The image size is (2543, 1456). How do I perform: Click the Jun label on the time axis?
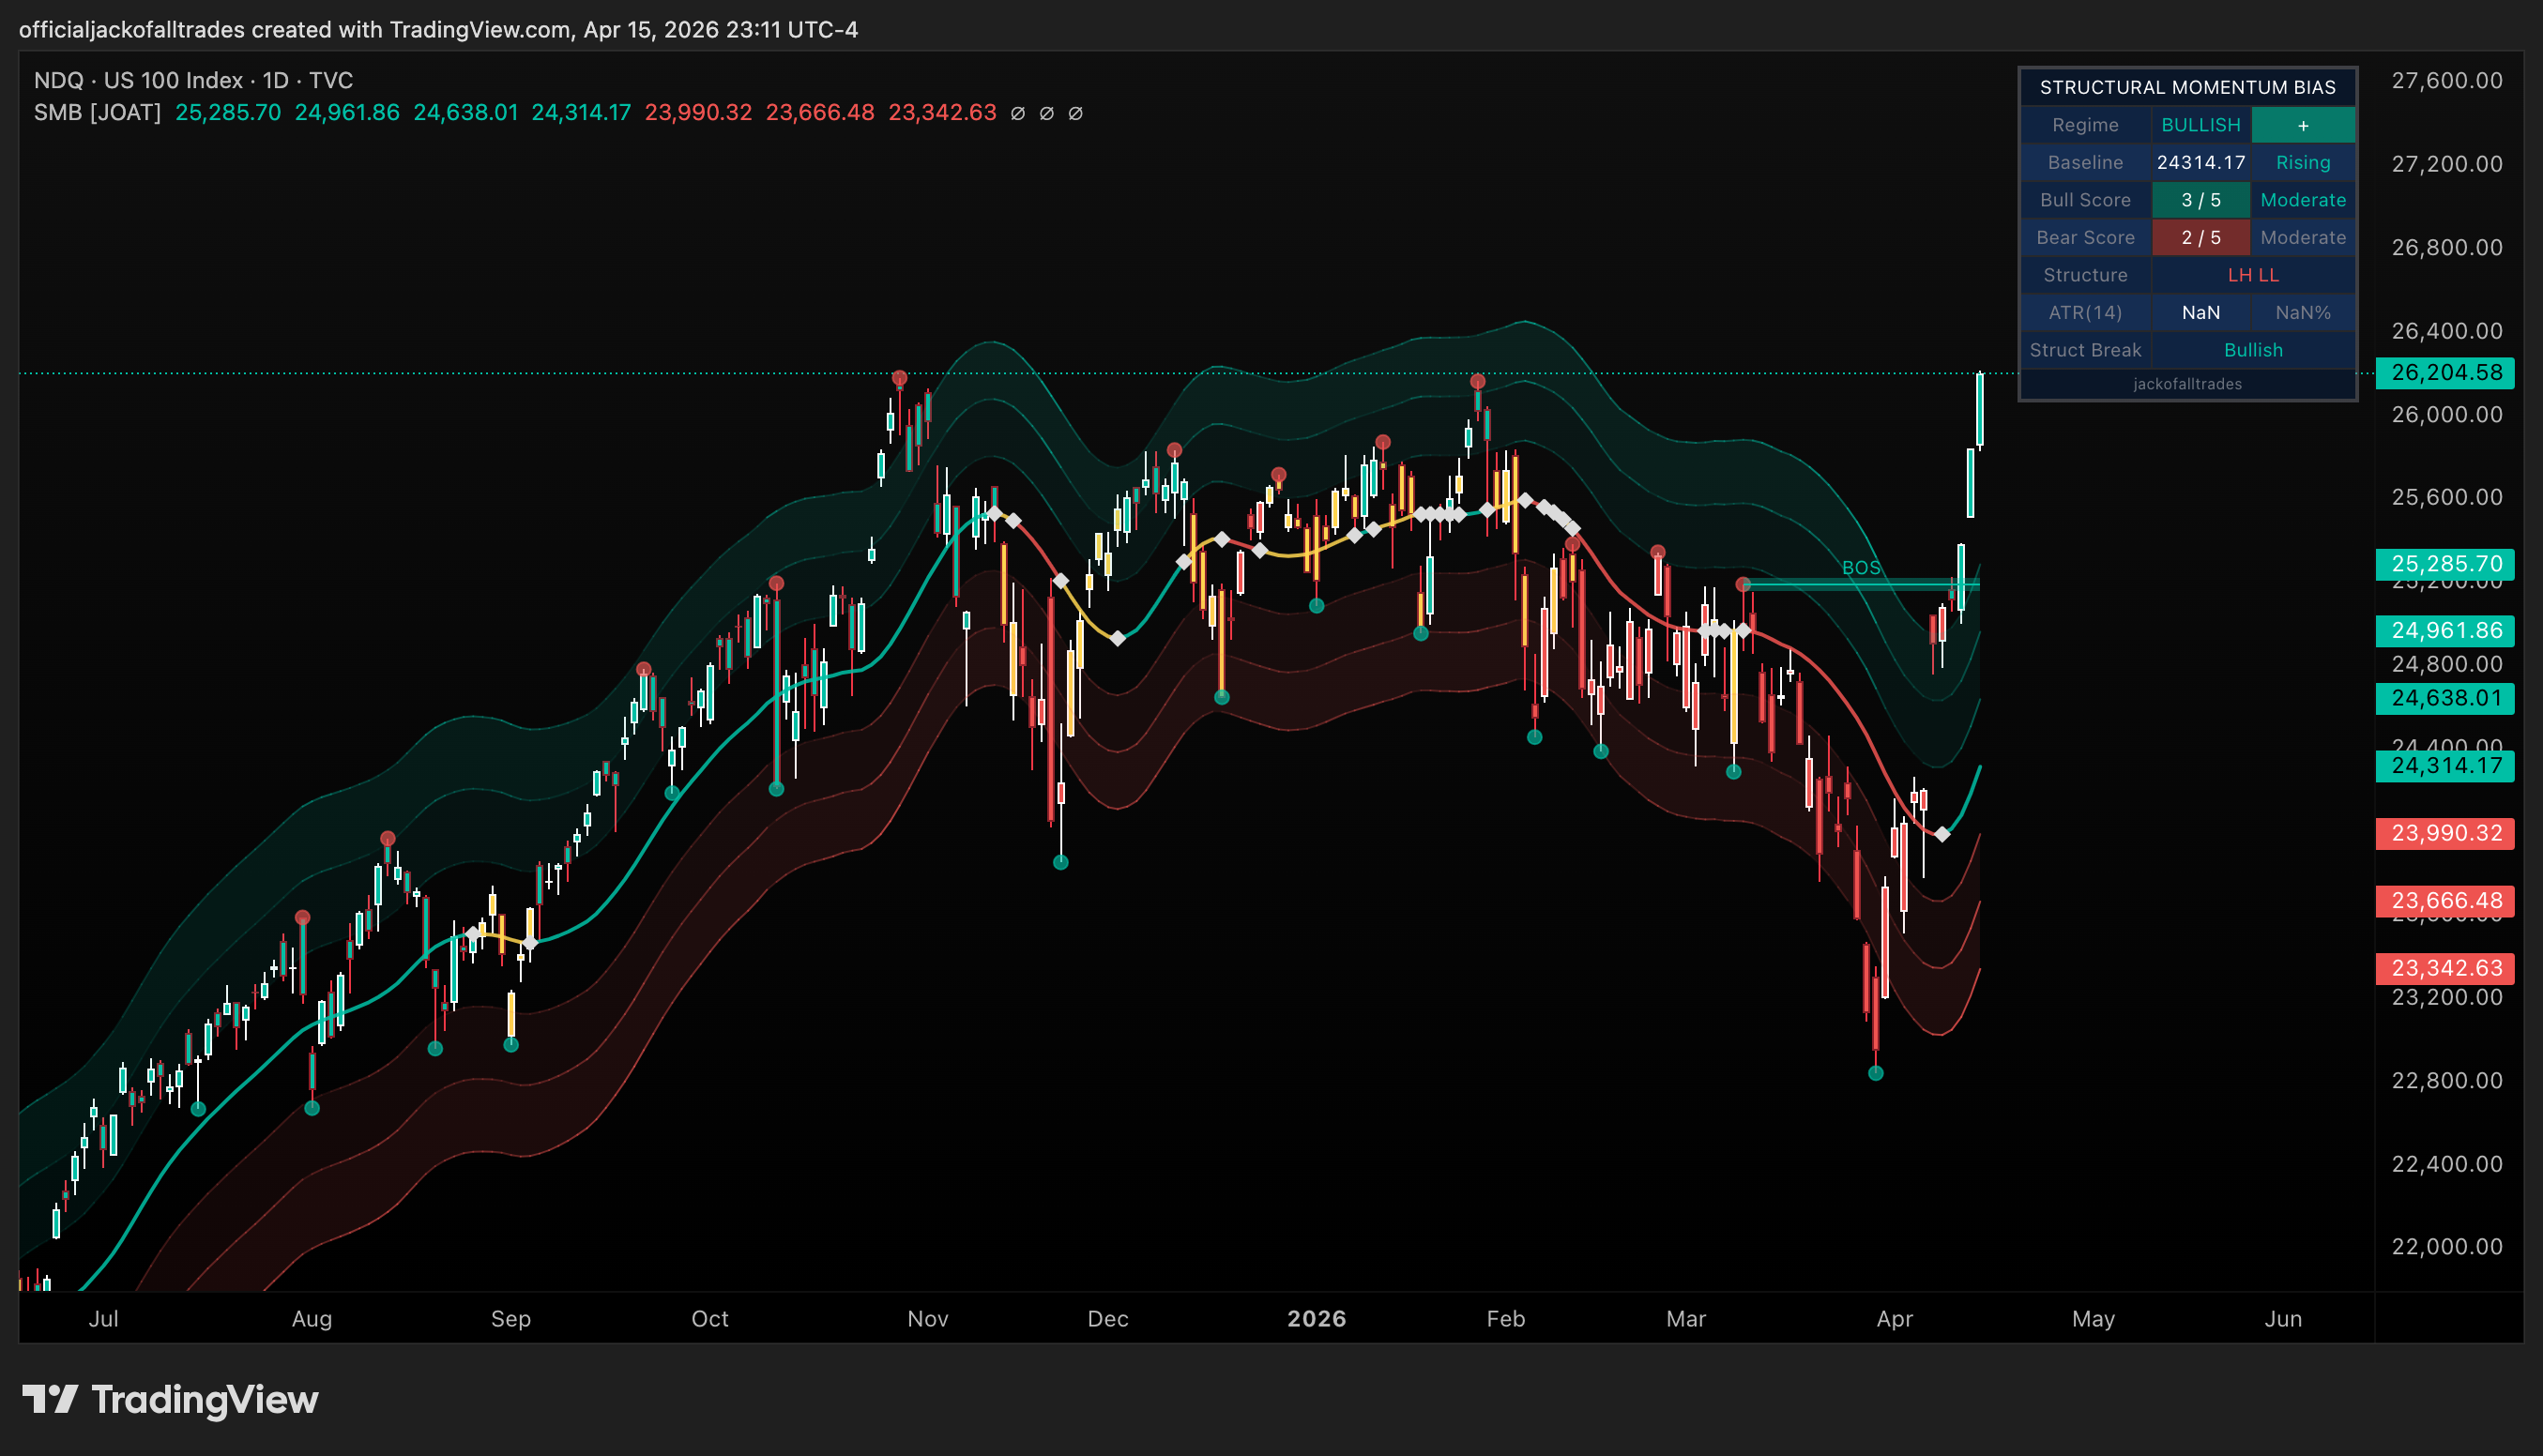pyautogui.click(x=2283, y=1318)
